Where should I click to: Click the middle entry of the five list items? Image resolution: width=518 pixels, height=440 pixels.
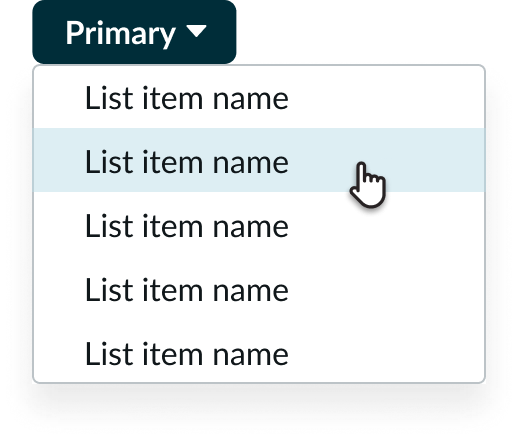click(x=259, y=224)
